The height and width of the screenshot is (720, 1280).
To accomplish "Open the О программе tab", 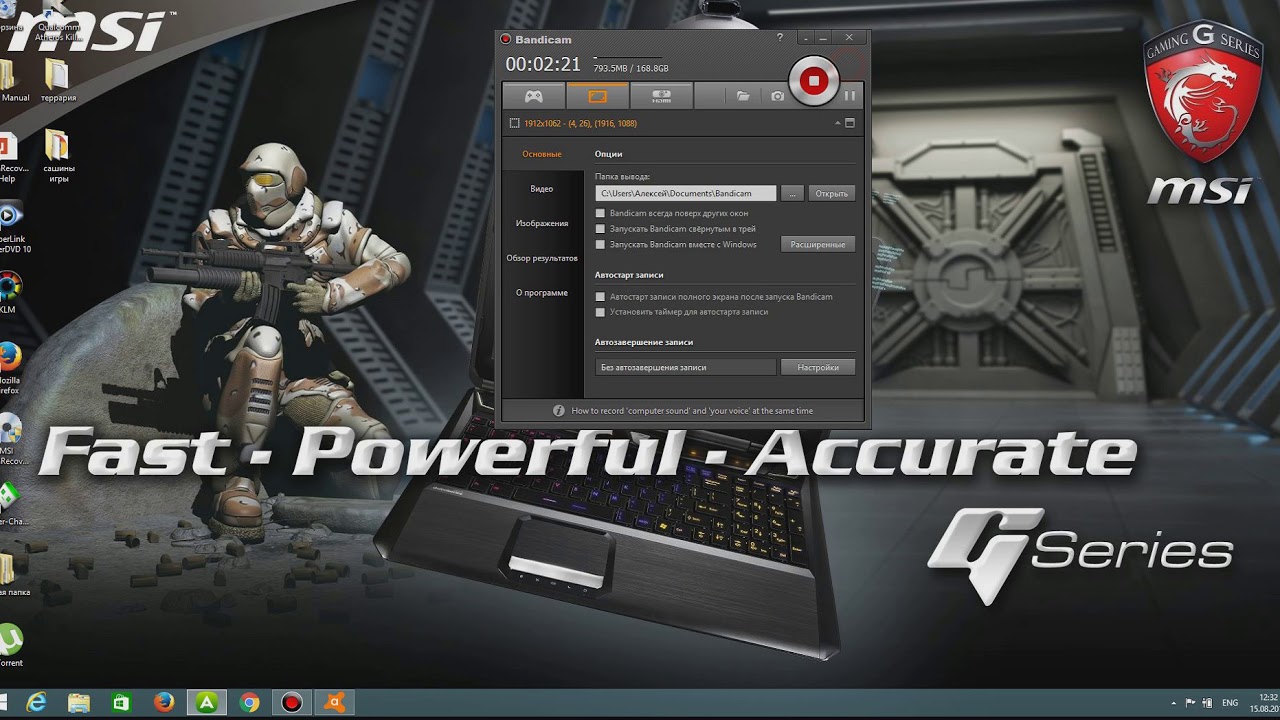I will pyautogui.click(x=542, y=293).
